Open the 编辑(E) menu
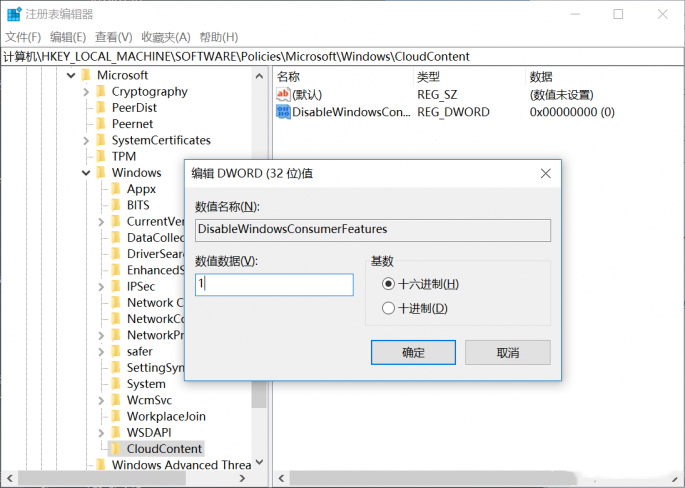Image resolution: width=685 pixels, height=488 pixels. [x=68, y=37]
